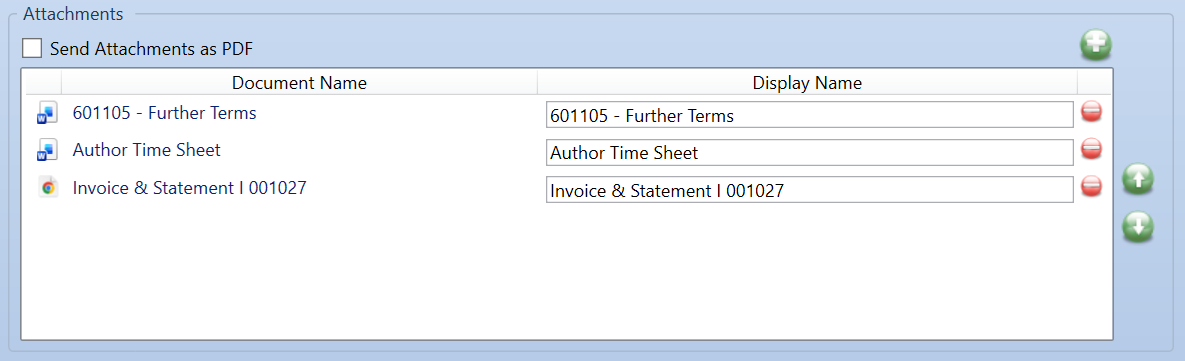1185x361 pixels.
Task: Open the Invoice & Statement I 001027 document link
Action: tap(190, 187)
